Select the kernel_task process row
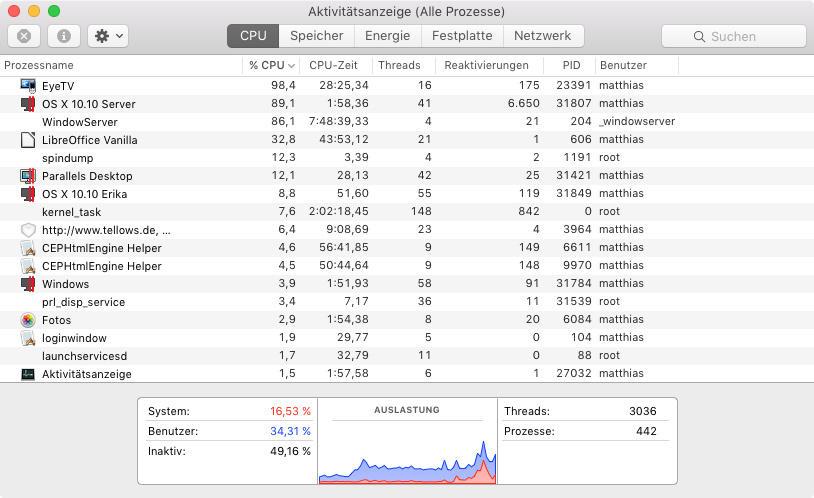 (x=407, y=212)
